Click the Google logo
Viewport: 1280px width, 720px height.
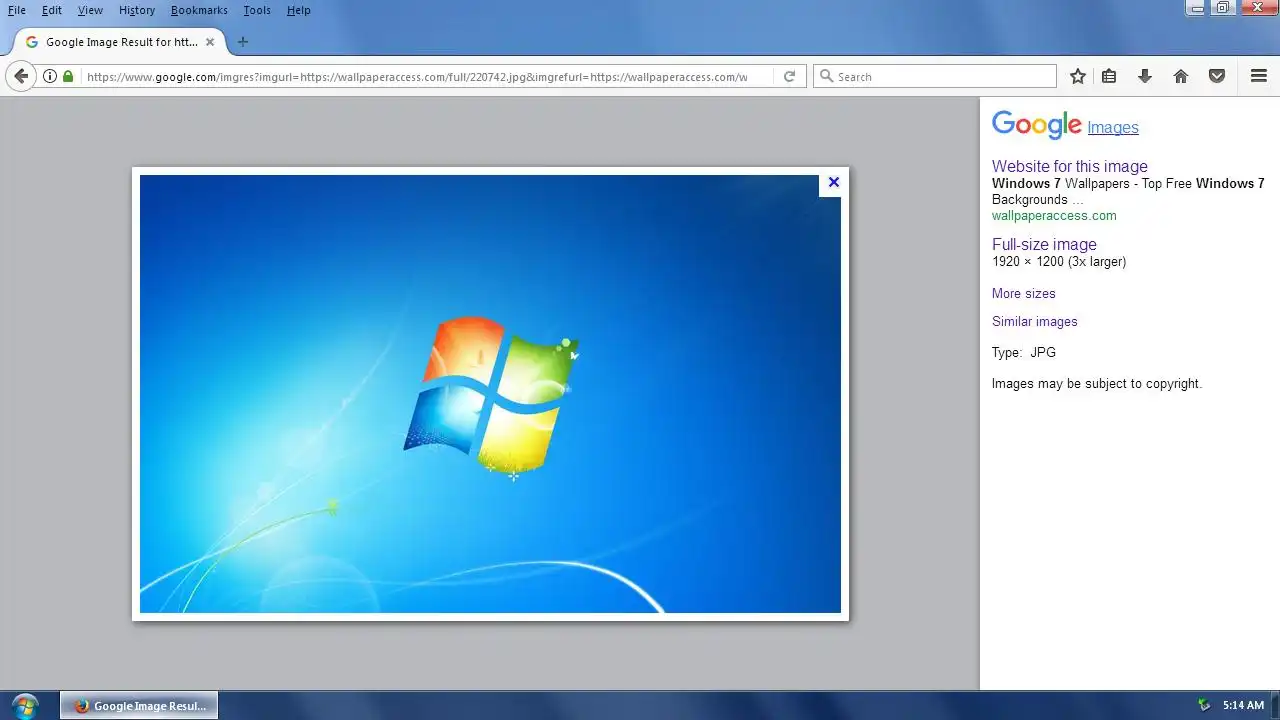[x=1036, y=125]
